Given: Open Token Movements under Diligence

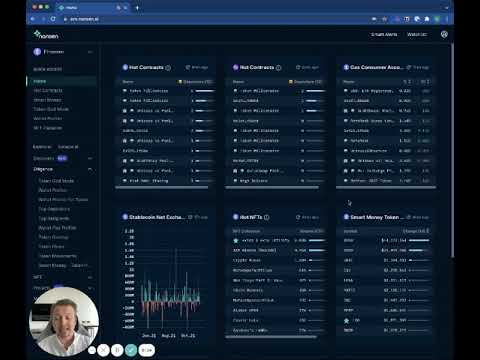Looking at the screenshot, I should coord(57,256).
